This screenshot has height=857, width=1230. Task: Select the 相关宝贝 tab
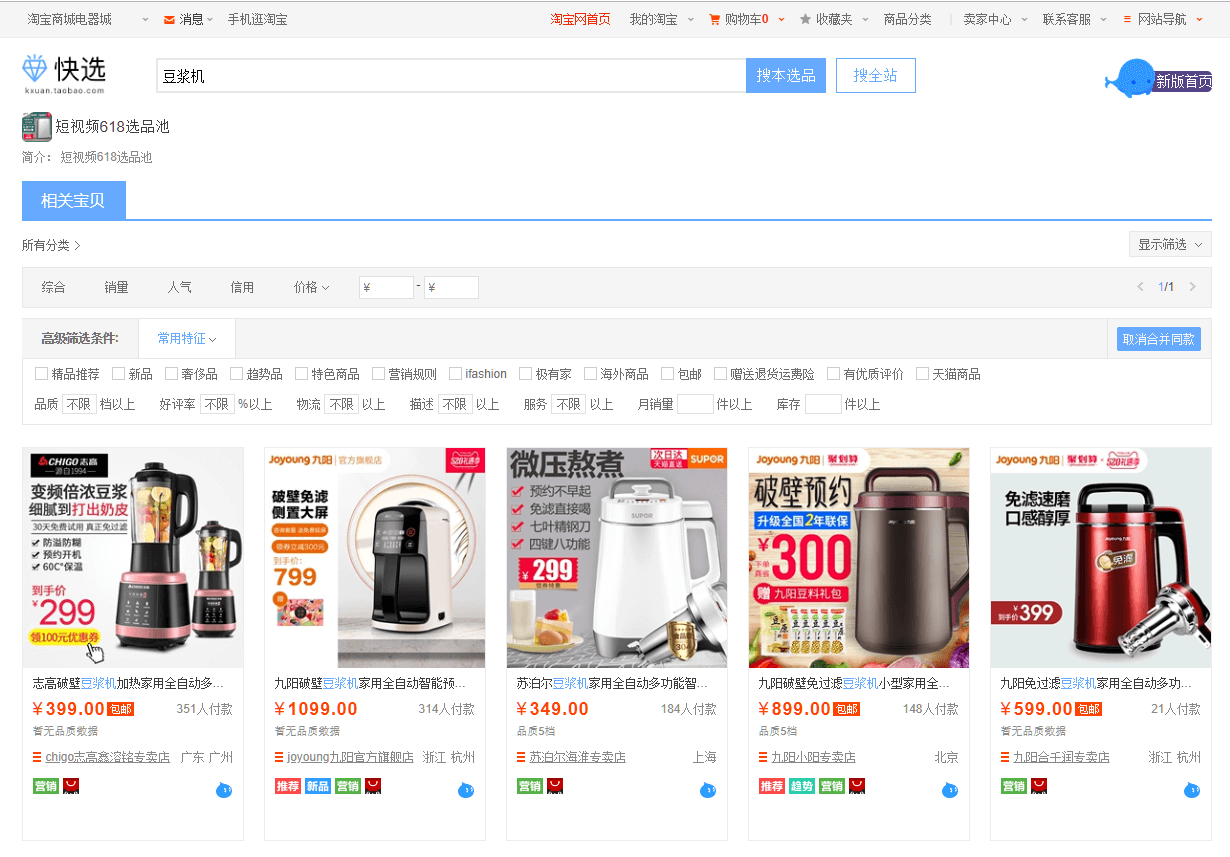coord(73,200)
